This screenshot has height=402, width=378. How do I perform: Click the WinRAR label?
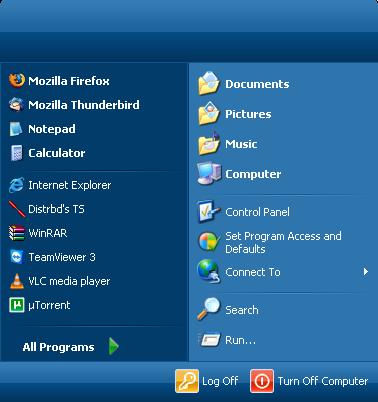[x=48, y=233]
